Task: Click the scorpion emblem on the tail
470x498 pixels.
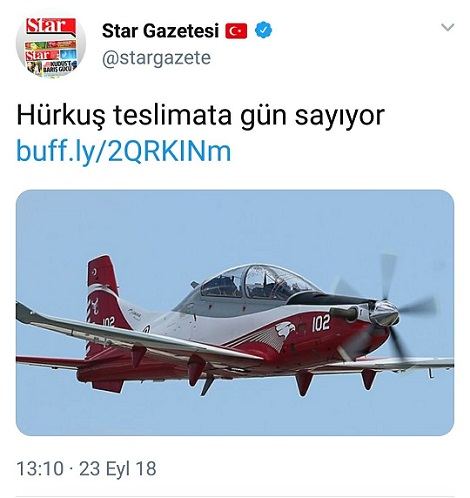Action: [x=94, y=306]
